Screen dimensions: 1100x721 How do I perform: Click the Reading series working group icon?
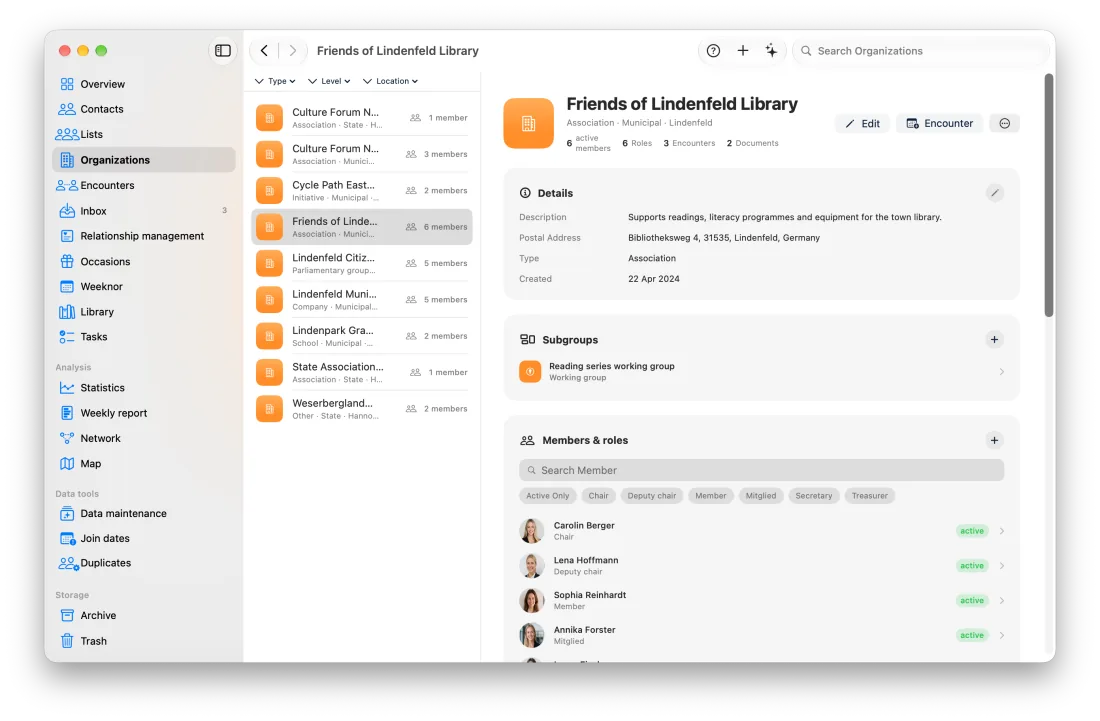[530, 371]
